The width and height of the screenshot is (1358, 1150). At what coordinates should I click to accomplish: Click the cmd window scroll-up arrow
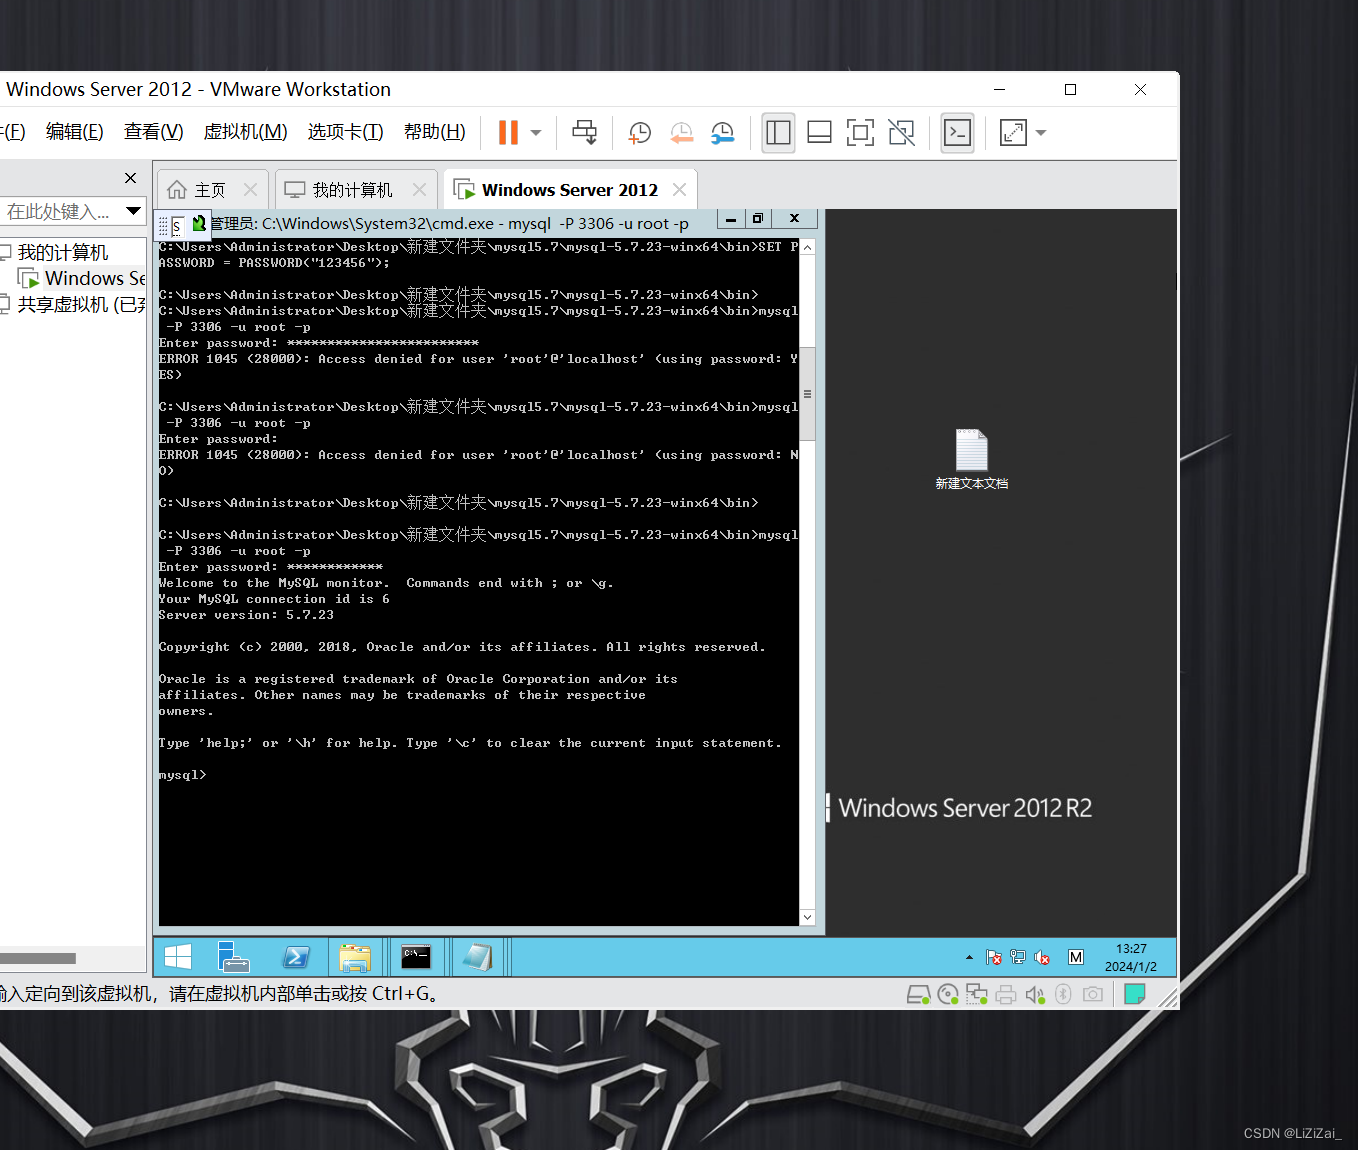tap(807, 247)
